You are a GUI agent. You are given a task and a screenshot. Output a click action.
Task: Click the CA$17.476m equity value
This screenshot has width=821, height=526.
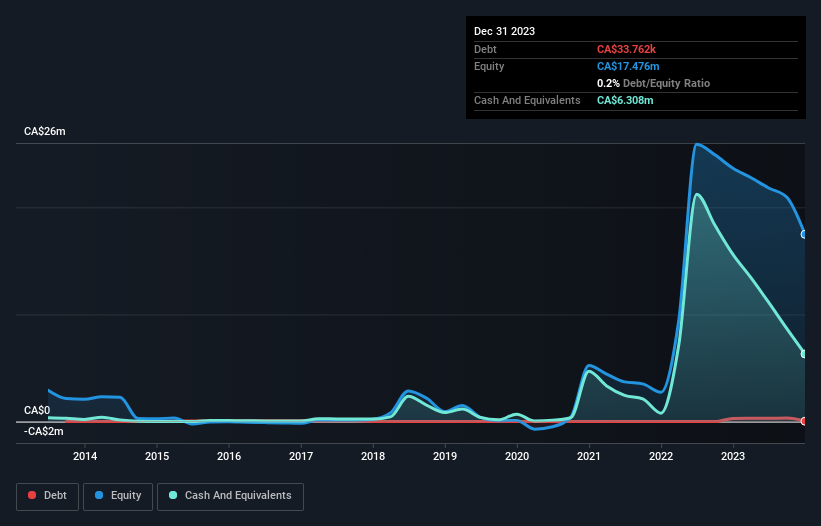click(628, 66)
